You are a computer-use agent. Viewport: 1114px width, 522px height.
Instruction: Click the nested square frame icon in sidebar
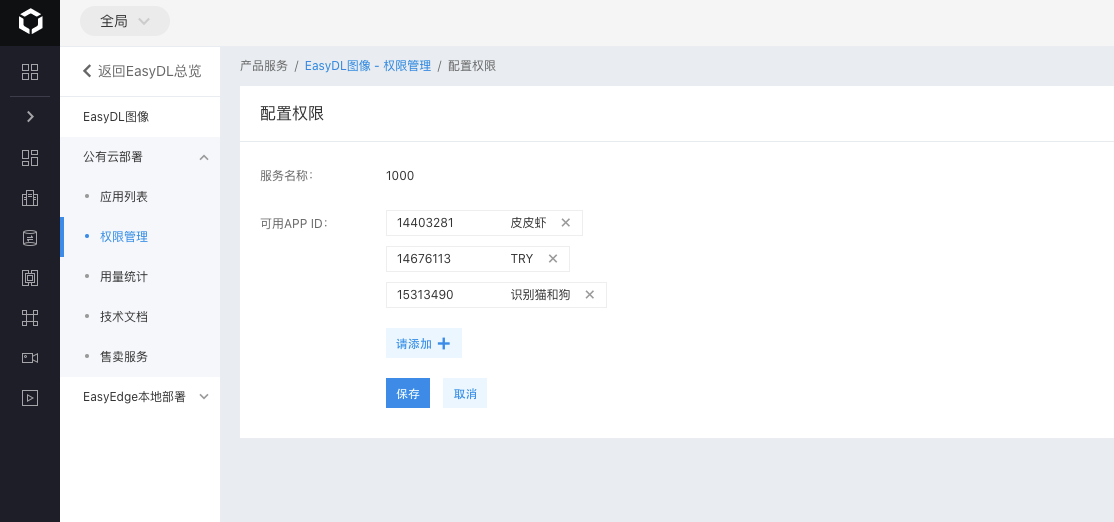[x=30, y=278]
